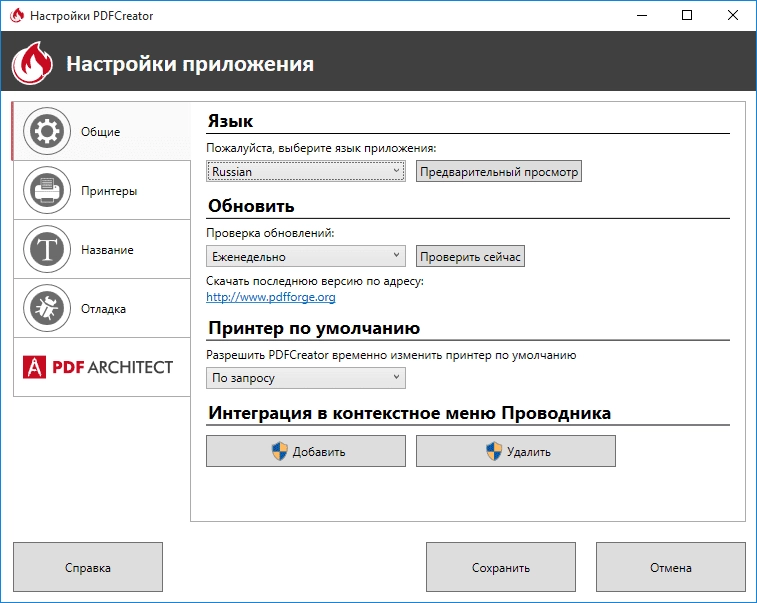Viewport: 757px width, 603px height.
Task: Minimize the Настройки PDFCreator window
Action: pos(642,15)
